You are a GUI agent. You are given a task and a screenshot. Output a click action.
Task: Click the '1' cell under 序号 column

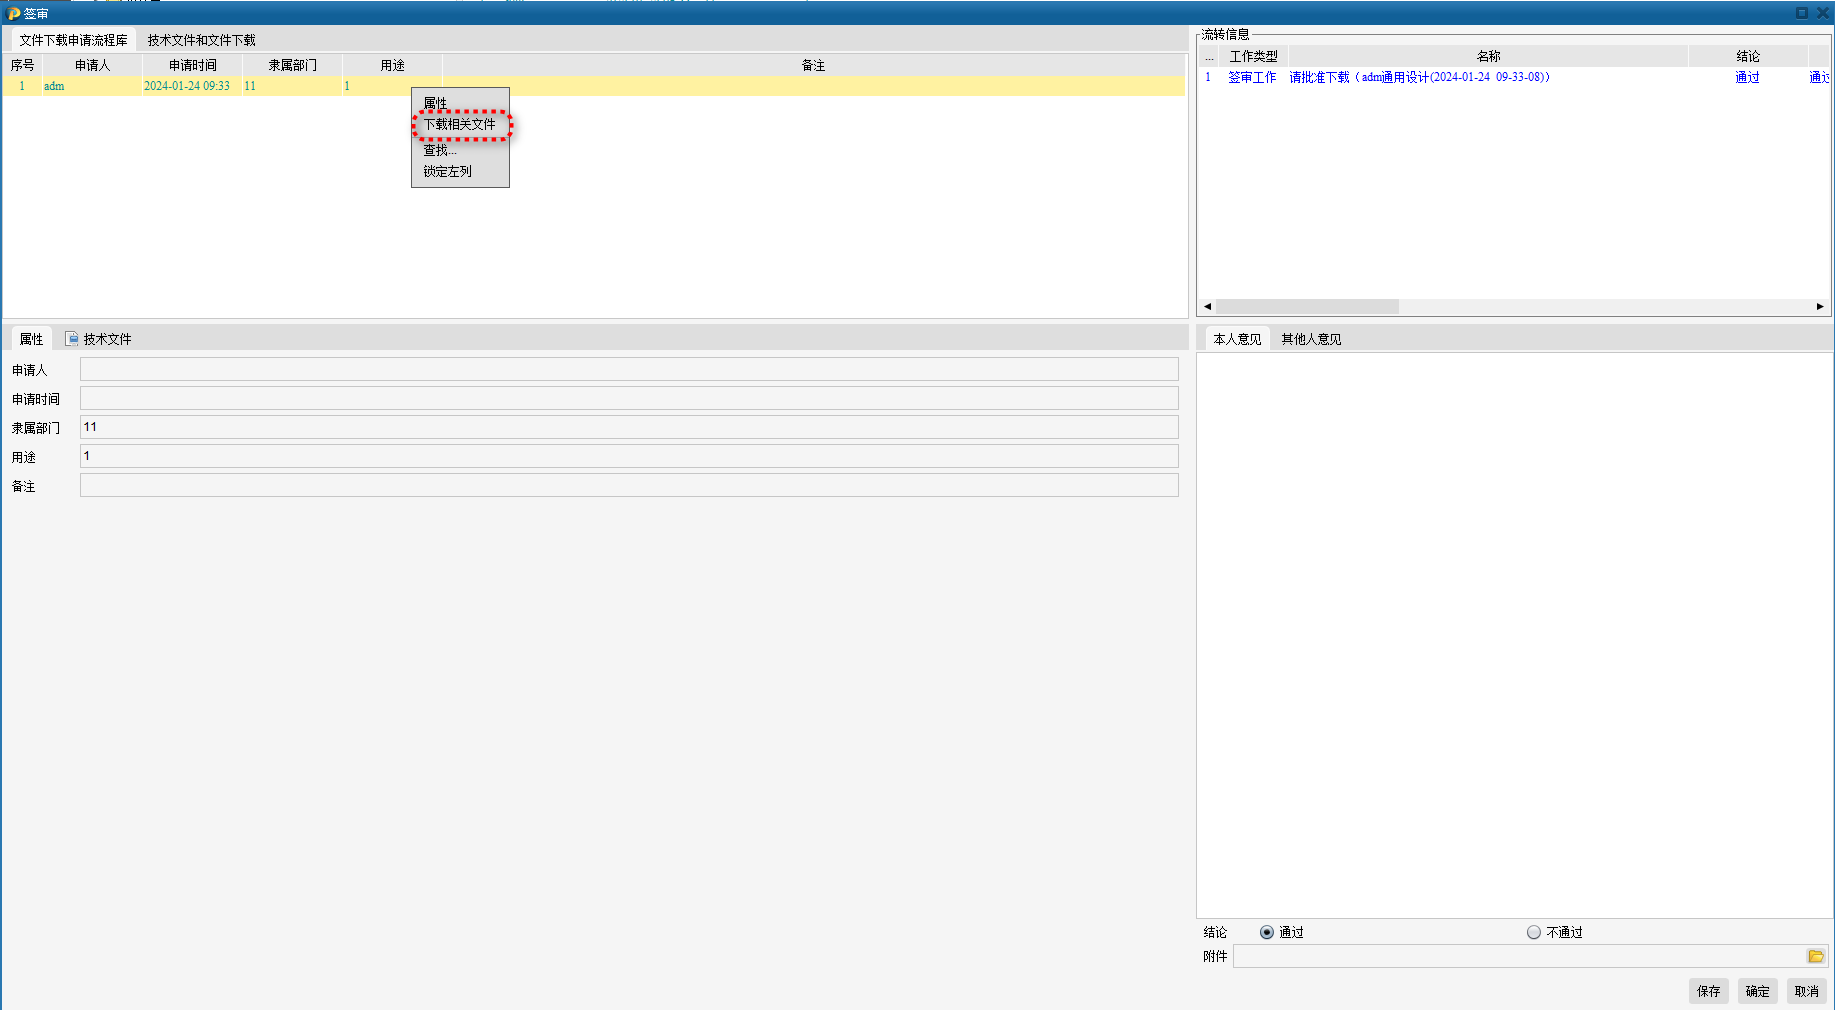[x=22, y=86]
